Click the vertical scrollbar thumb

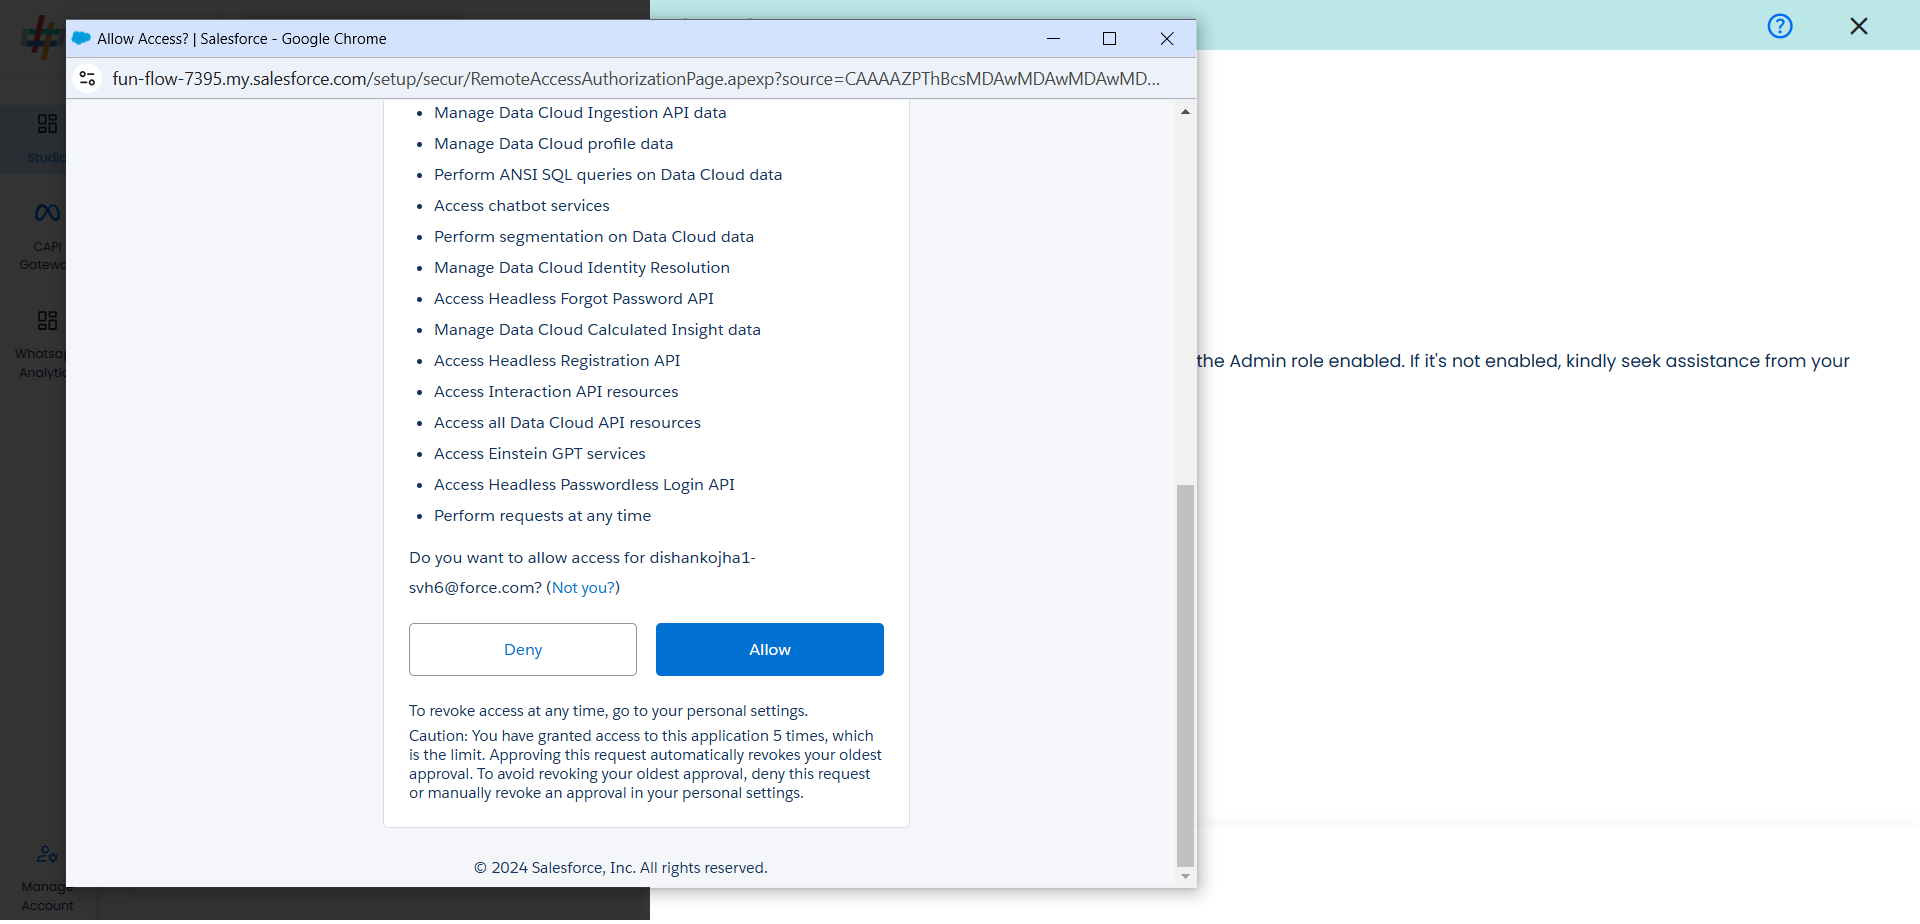coord(1185,675)
